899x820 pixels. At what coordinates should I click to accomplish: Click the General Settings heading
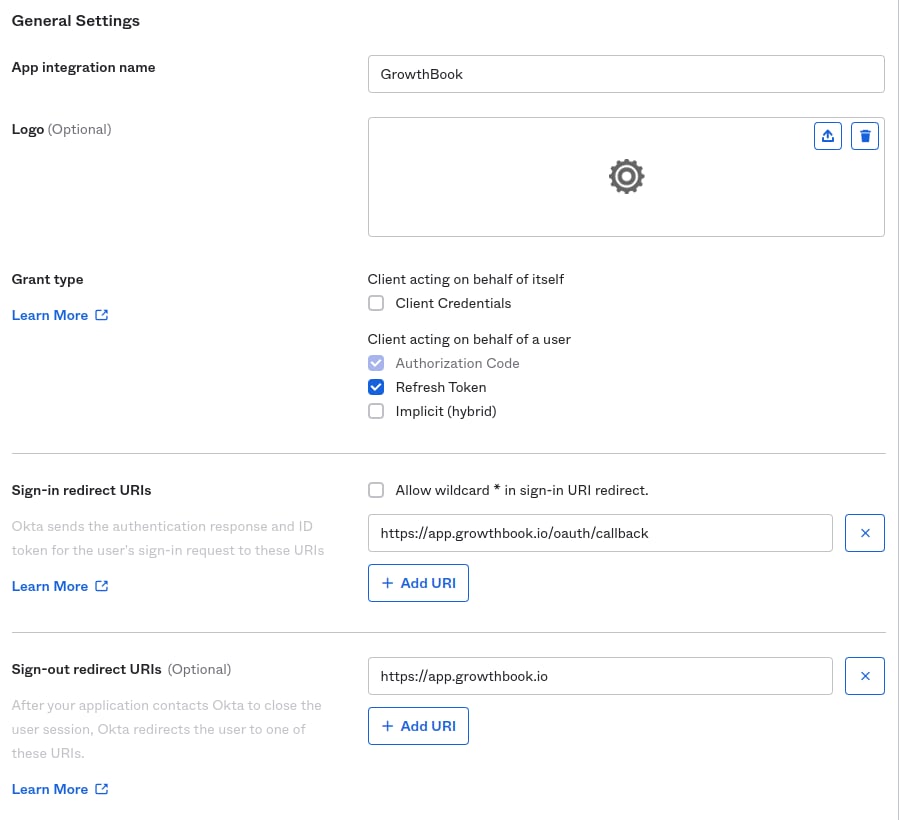coord(76,21)
